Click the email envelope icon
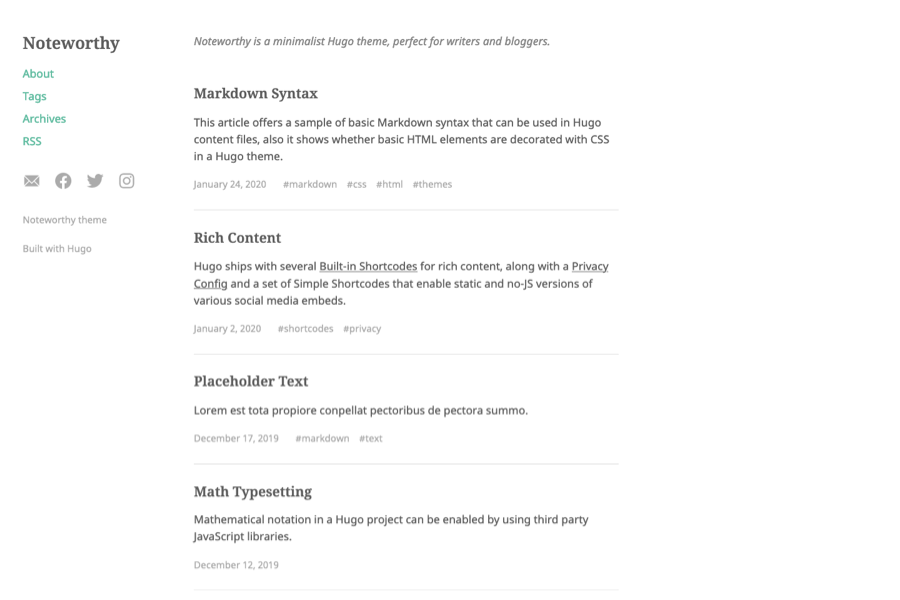This screenshot has height=600, width=900. coord(32,181)
